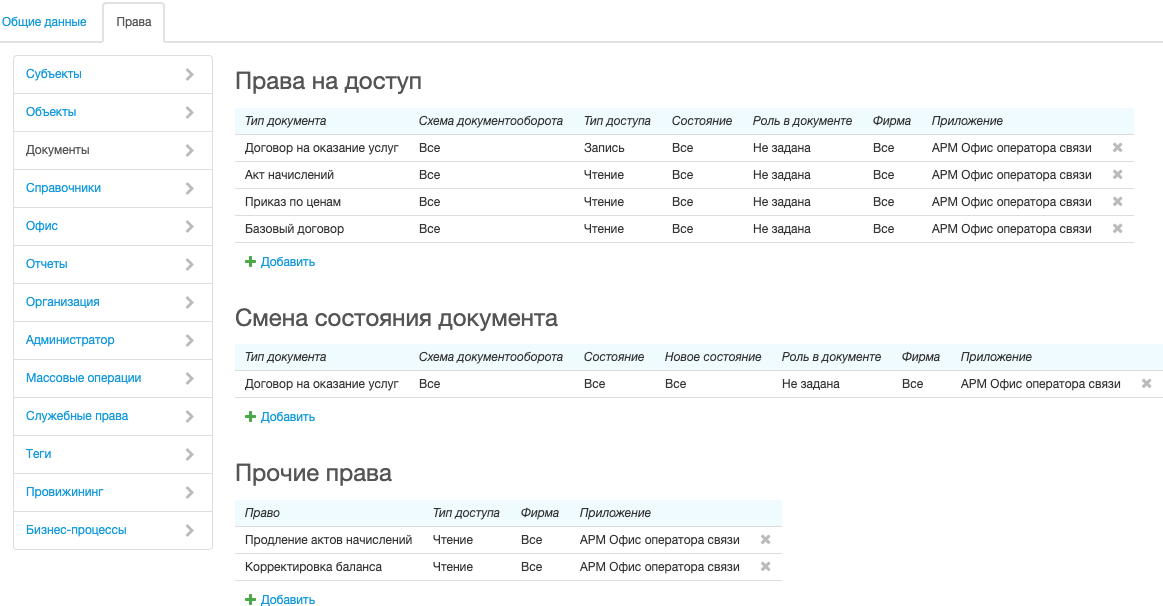Remove the state change row for Договор на оказание услуг
Image resolution: width=1163 pixels, height=606 pixels.
point(1146,383)
